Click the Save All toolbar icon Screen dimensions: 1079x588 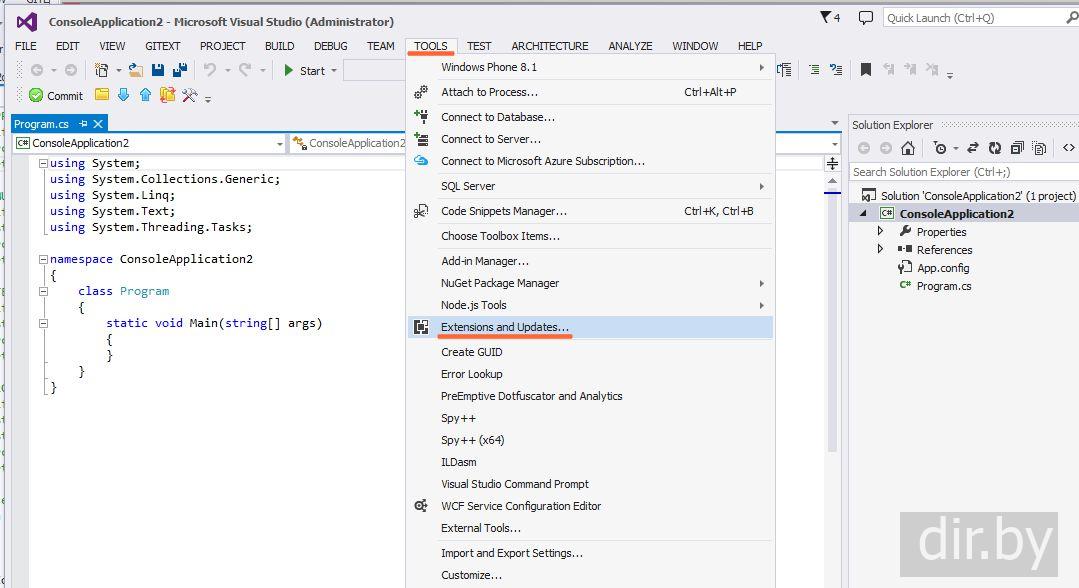[x=180, y=70]
